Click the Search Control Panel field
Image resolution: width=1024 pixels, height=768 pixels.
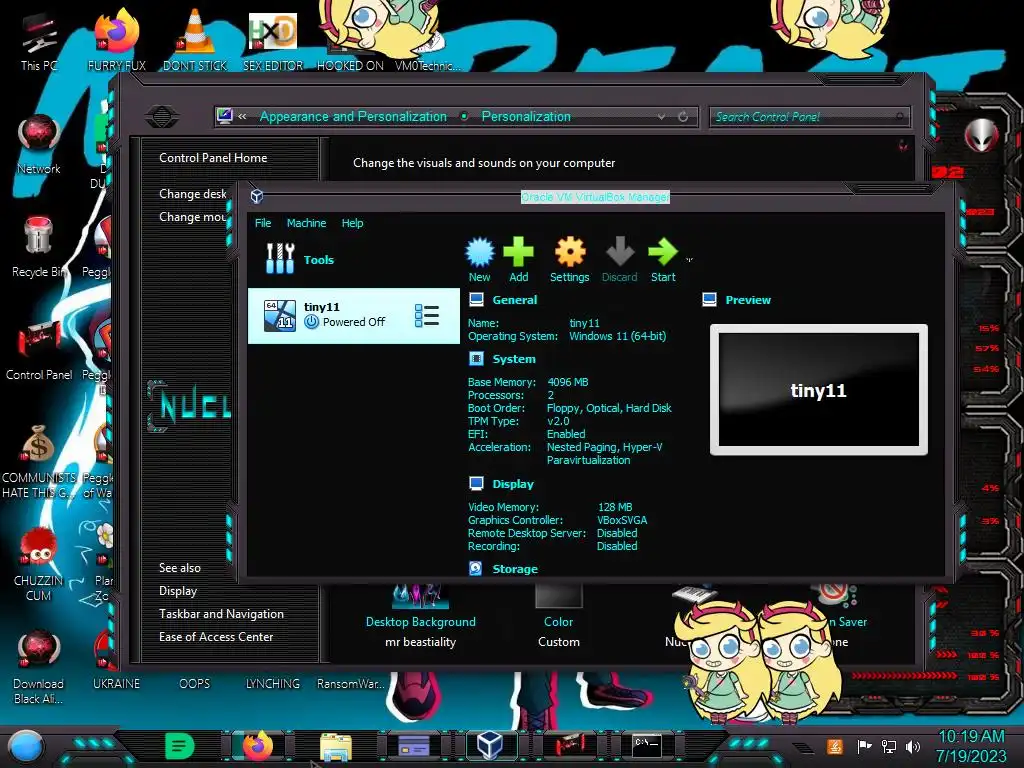click(x=808, y=117)
